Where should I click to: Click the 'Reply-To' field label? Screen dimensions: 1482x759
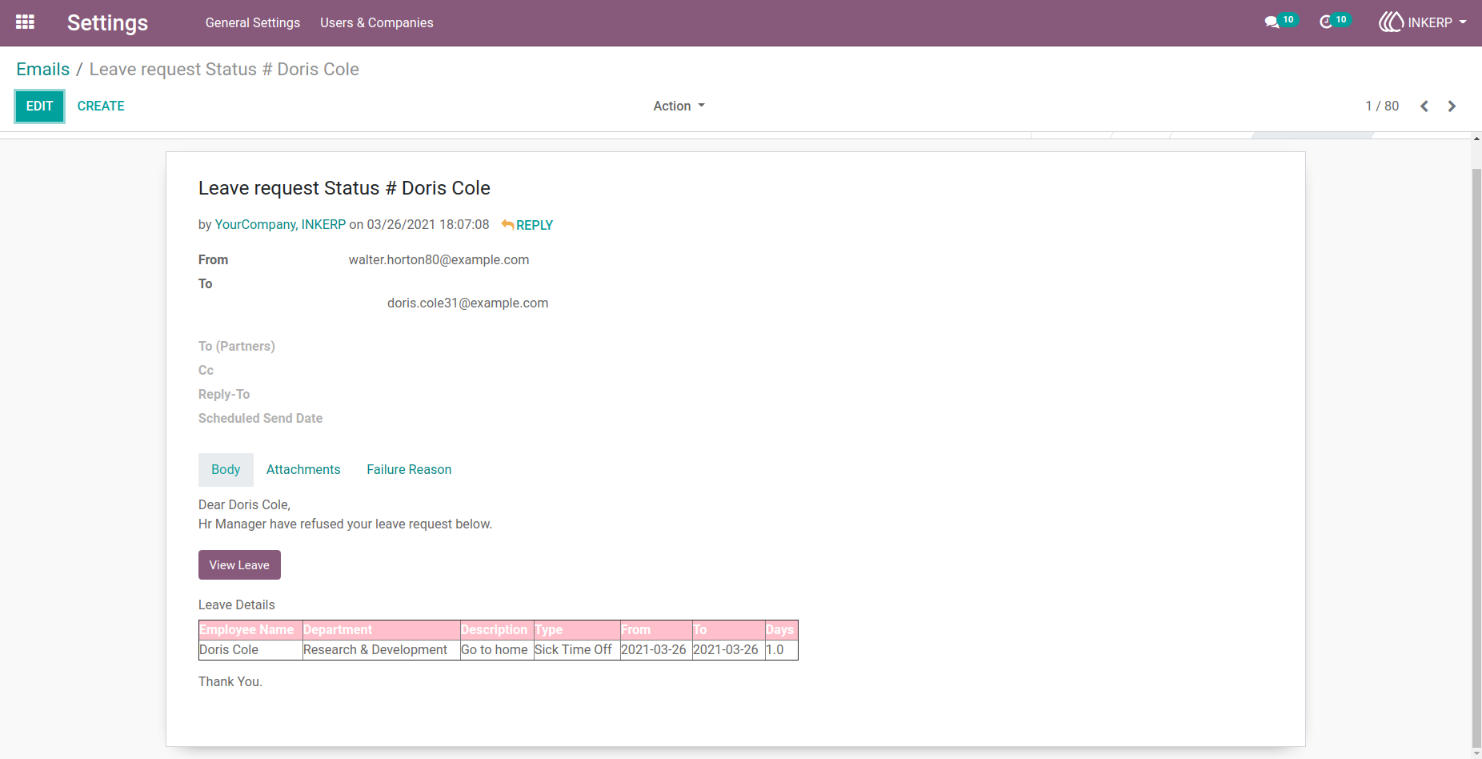tap(224, 395)
